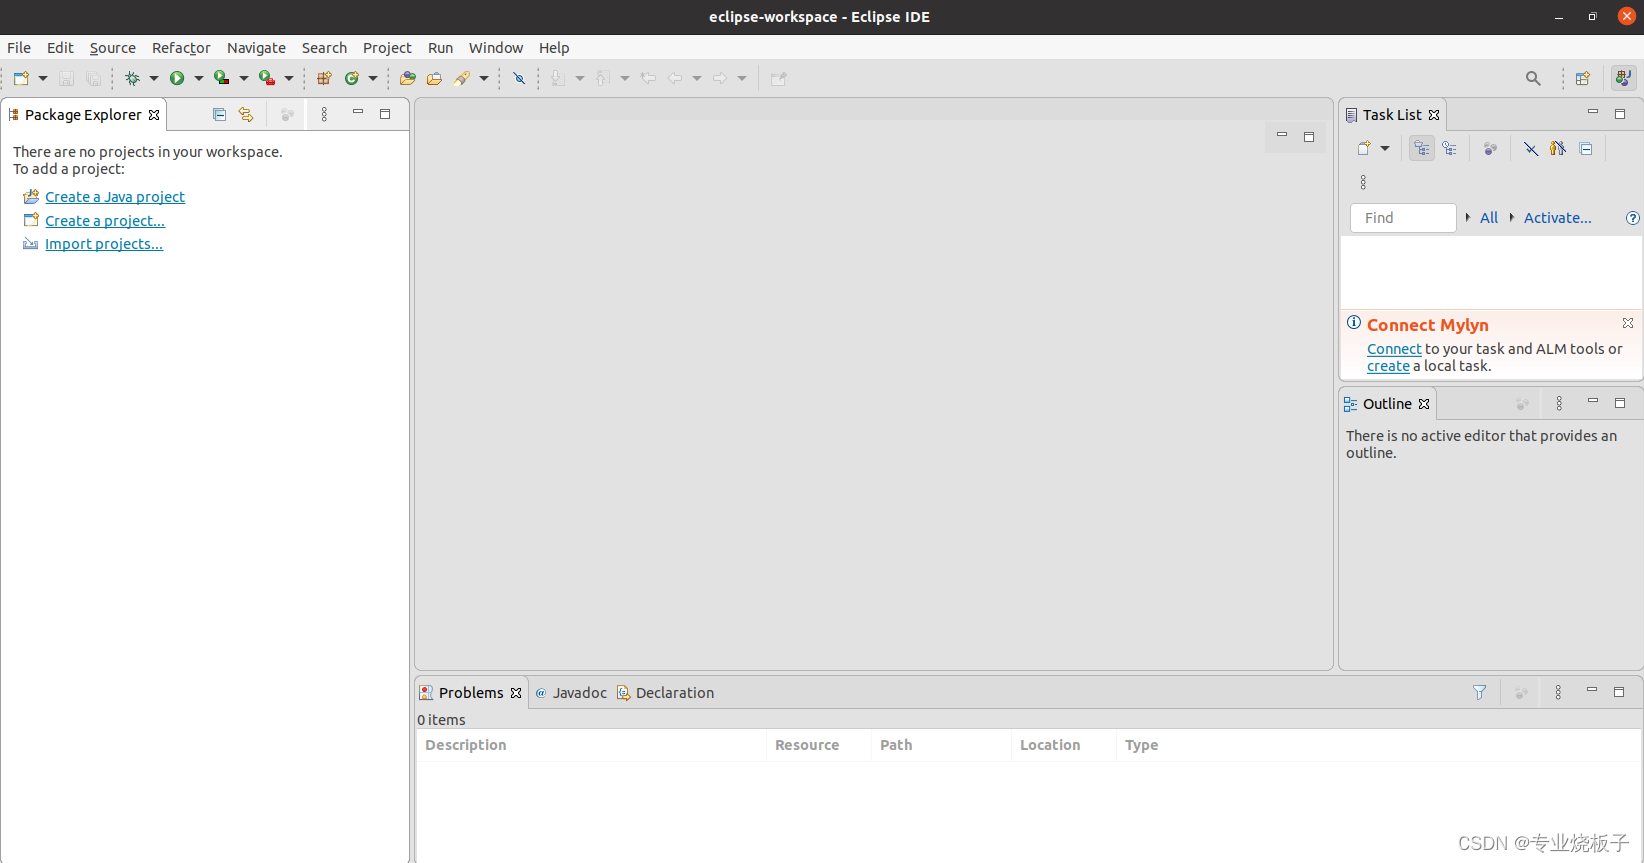Image resolution: width=1644 pixels, height=863 pixels.
Task: Toggle Hide Completed Tasks in Task List
Action: [x=1531, y=149]
